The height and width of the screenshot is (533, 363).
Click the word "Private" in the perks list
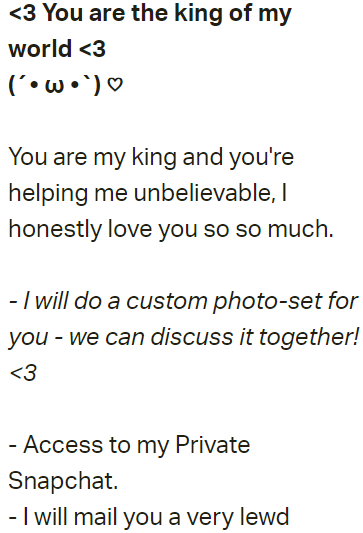213,444
